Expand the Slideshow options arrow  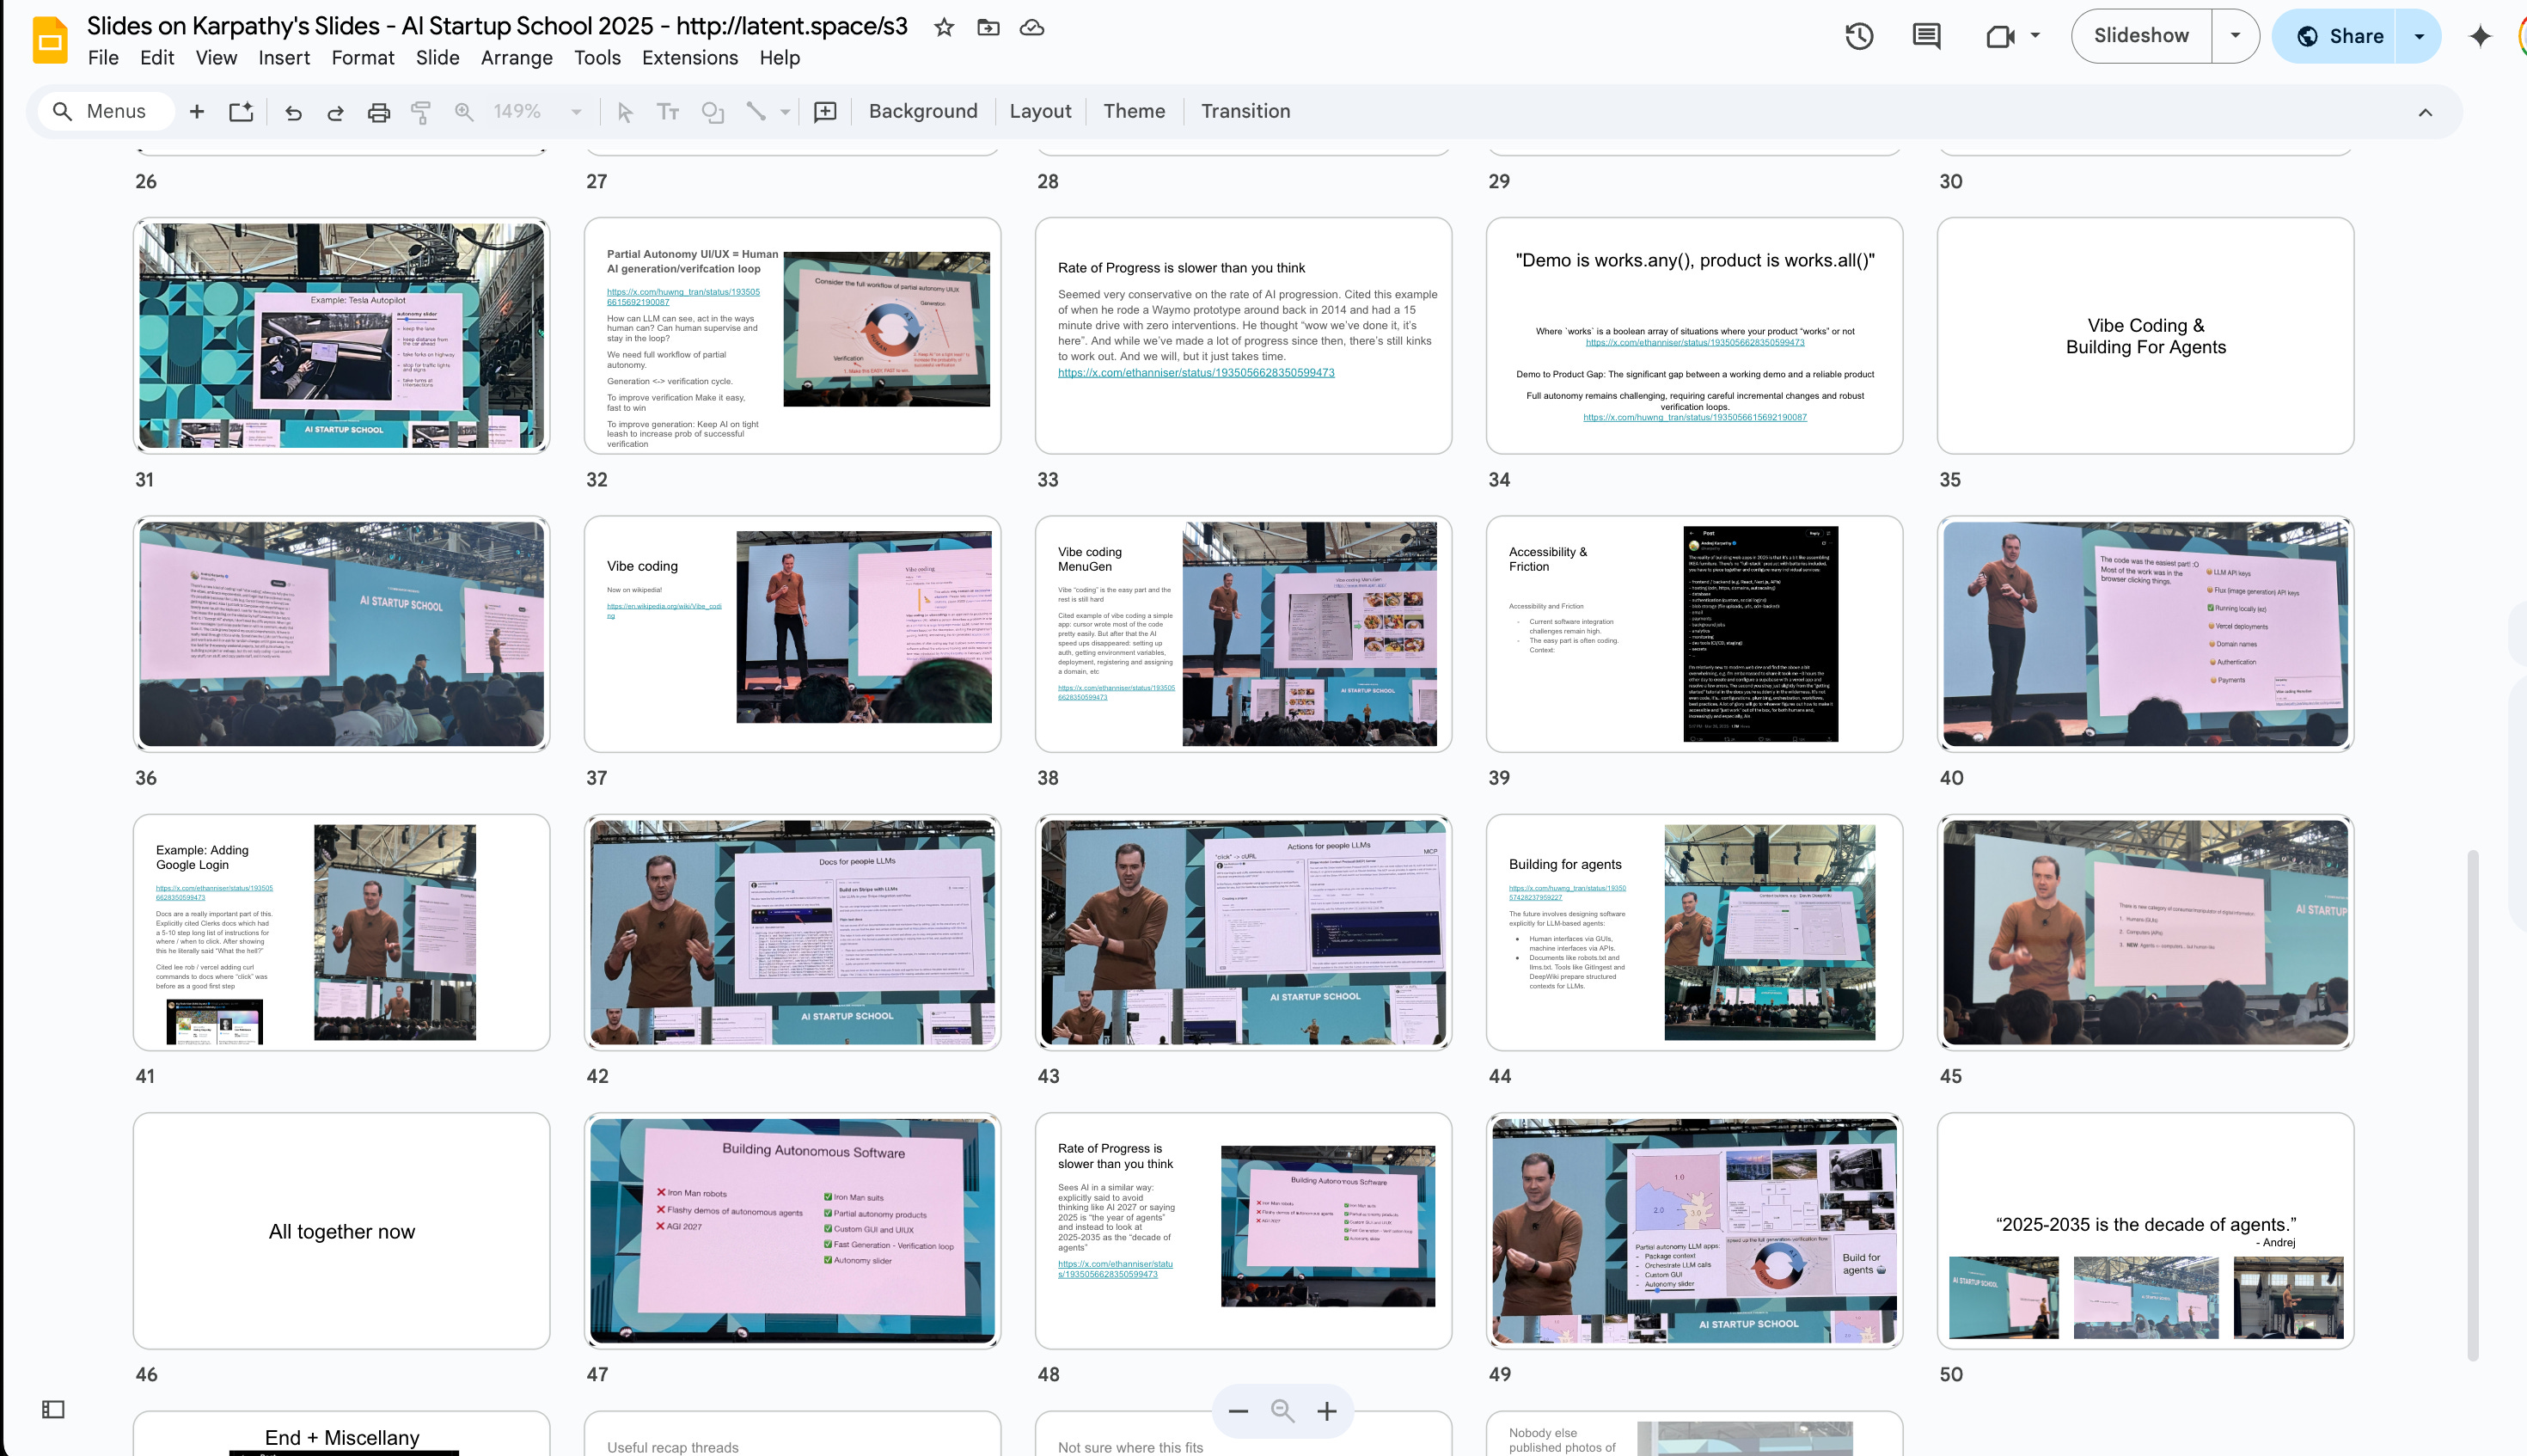[x=2235, y=36]
